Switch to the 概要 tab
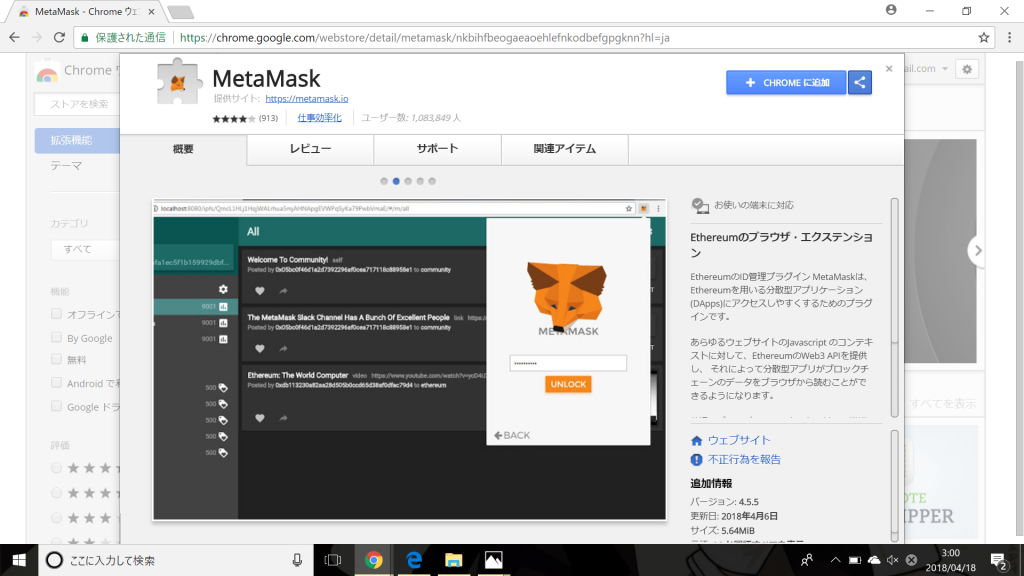The image size is (1024, 576). [183, 150]
